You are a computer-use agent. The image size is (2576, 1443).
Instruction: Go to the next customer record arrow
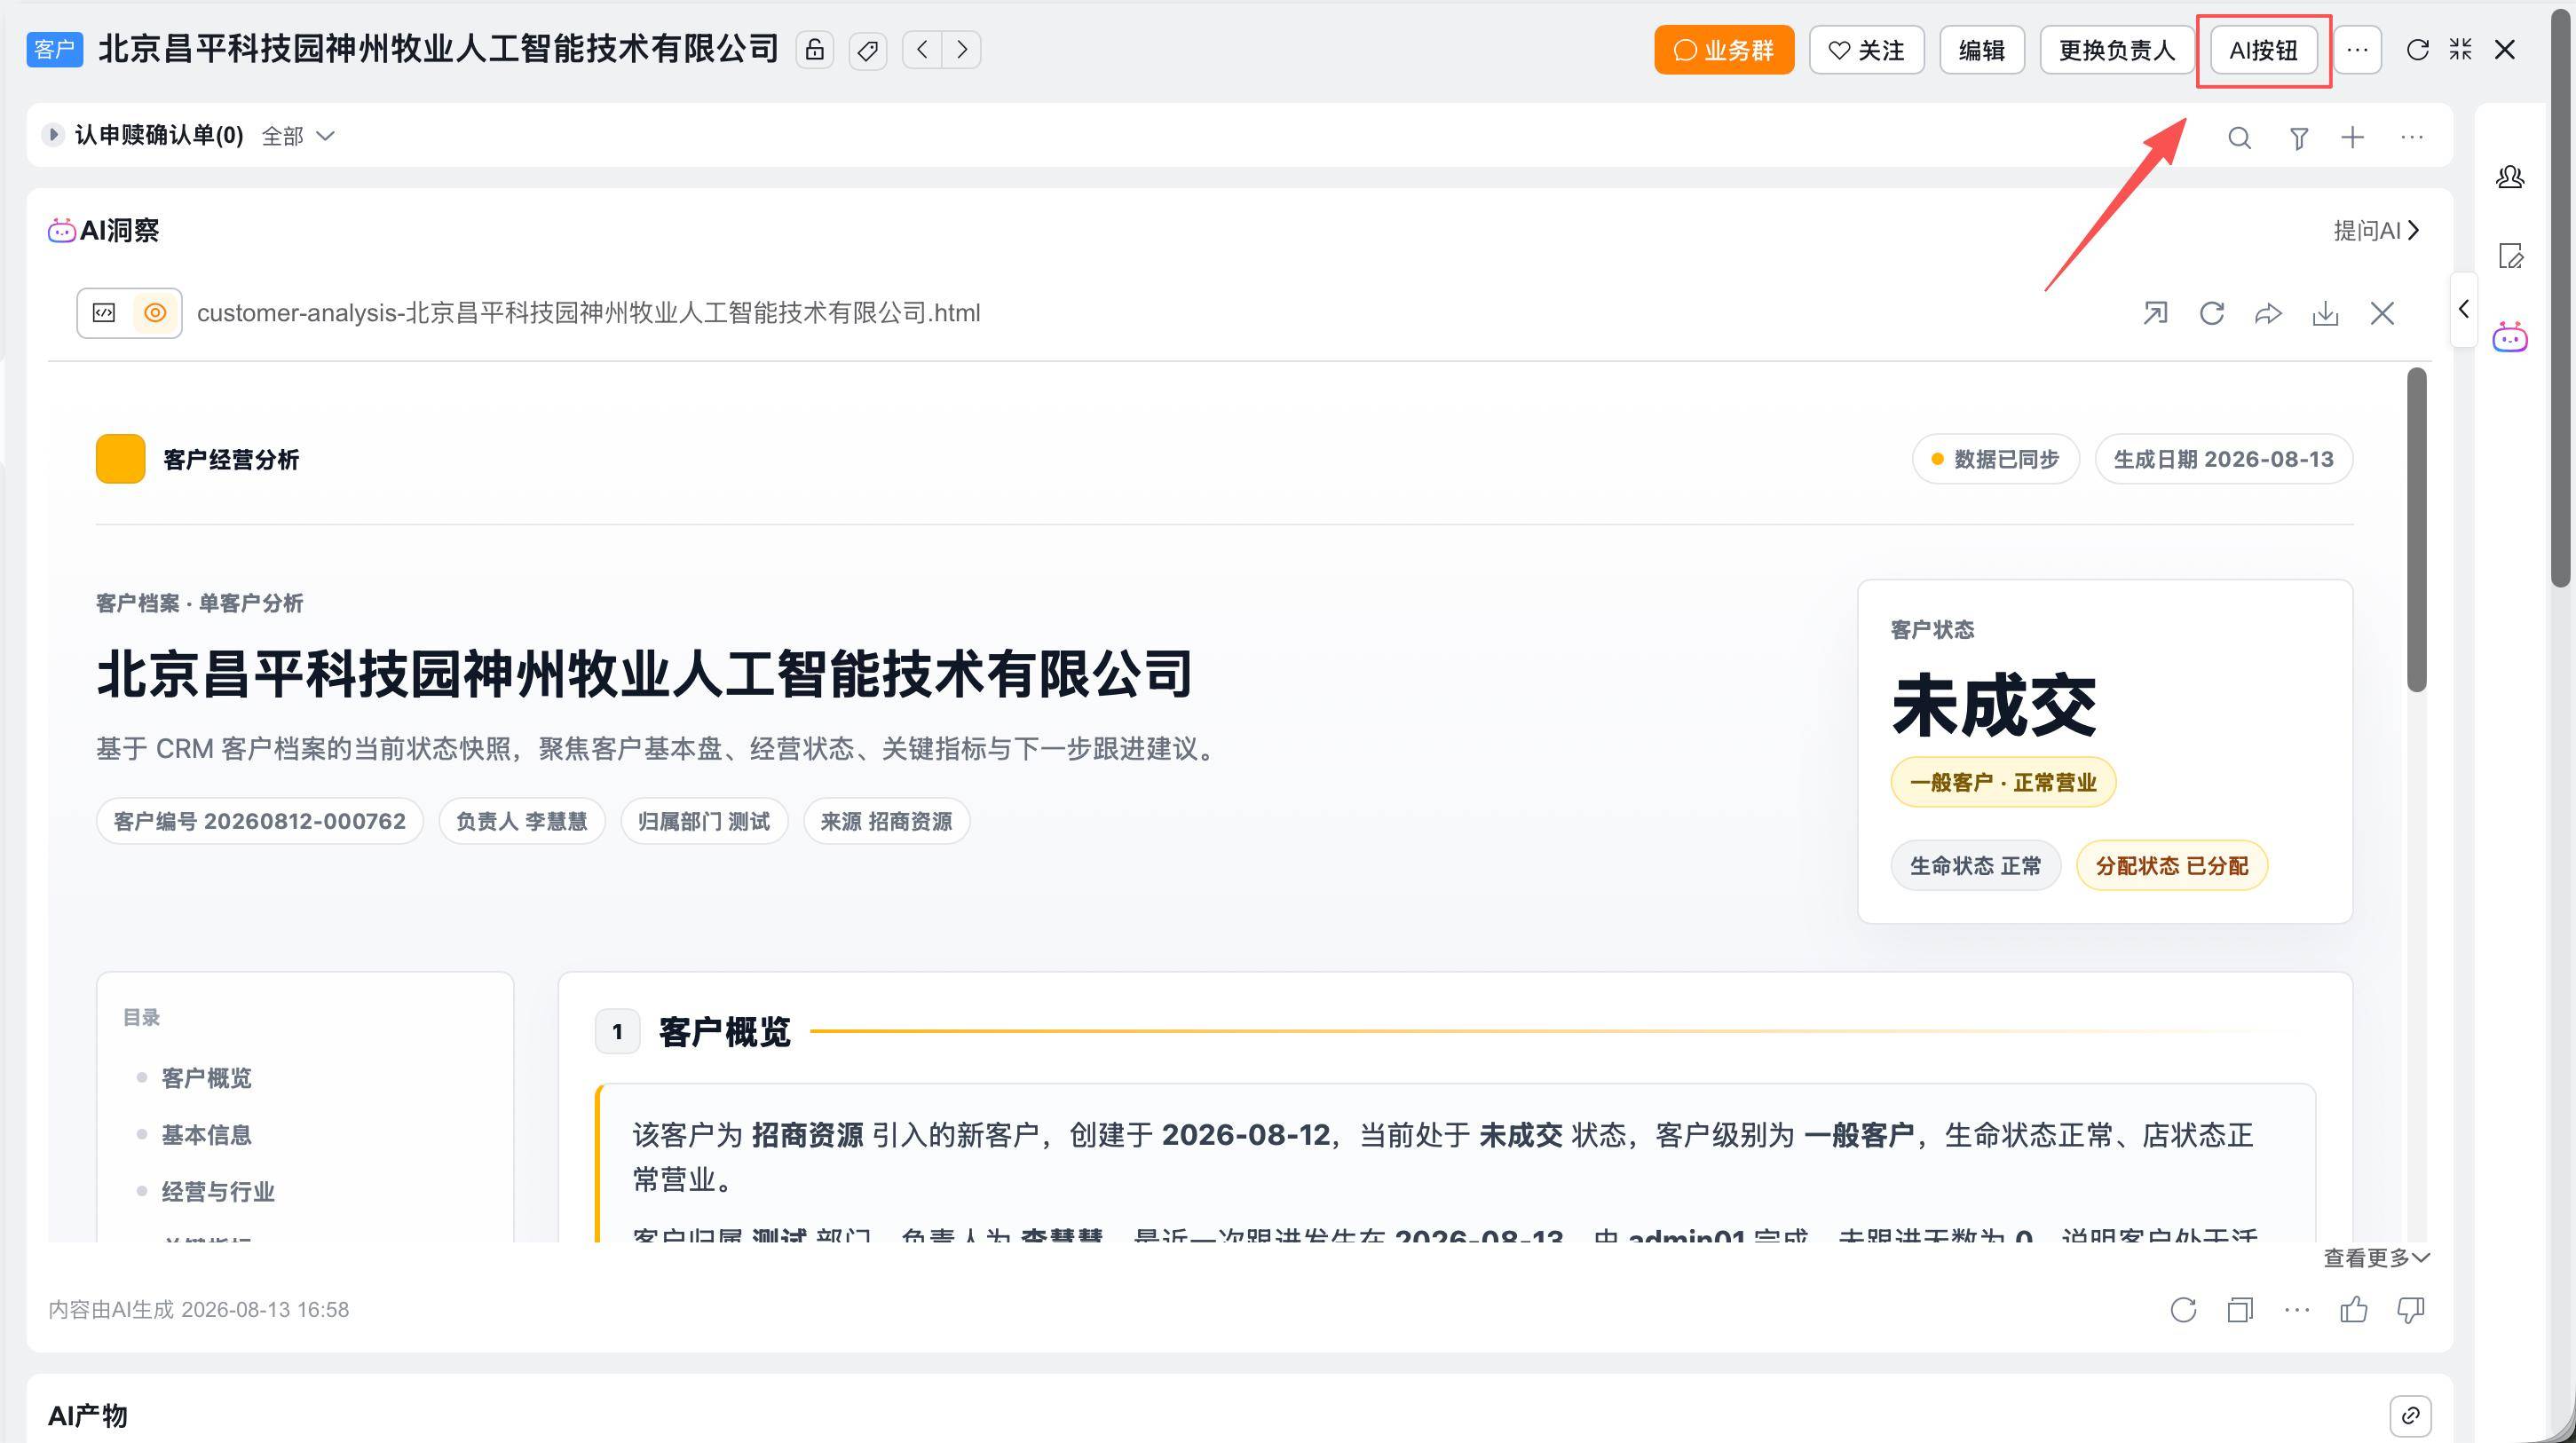[962, 49]
